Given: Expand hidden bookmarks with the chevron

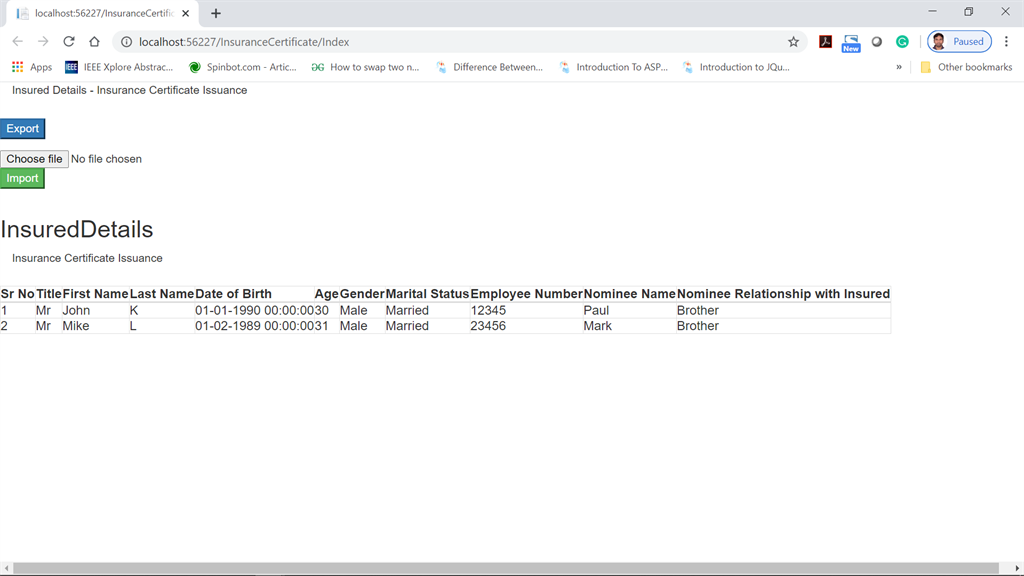Looking at the screenshot, I should tap(898, 67).
